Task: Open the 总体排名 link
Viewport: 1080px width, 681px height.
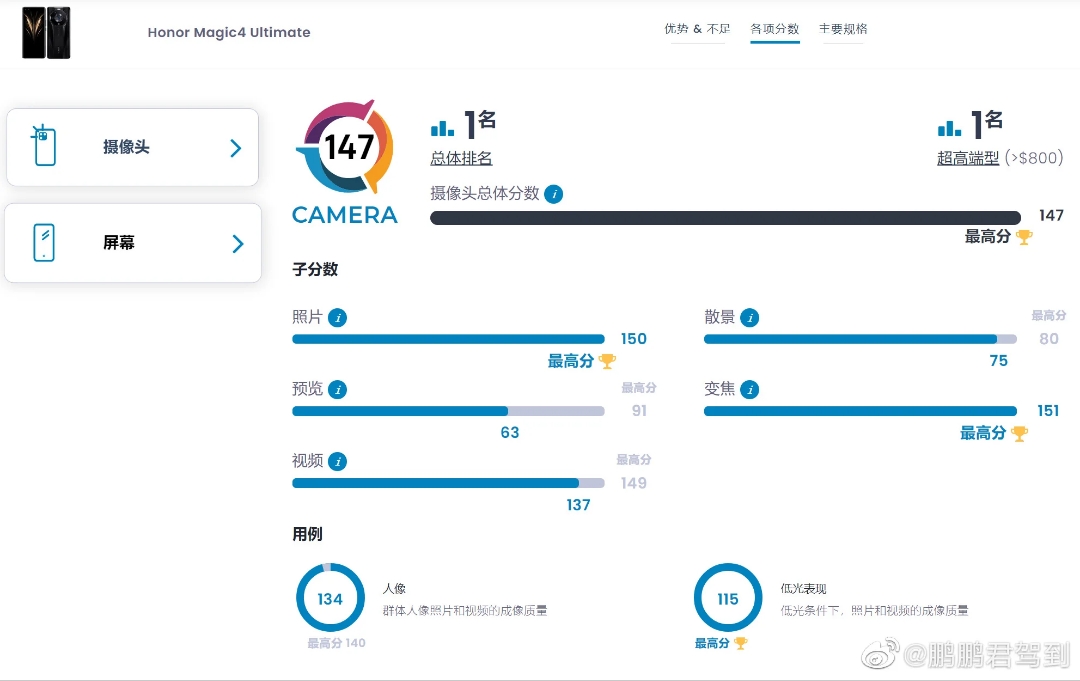Action: 461,158
